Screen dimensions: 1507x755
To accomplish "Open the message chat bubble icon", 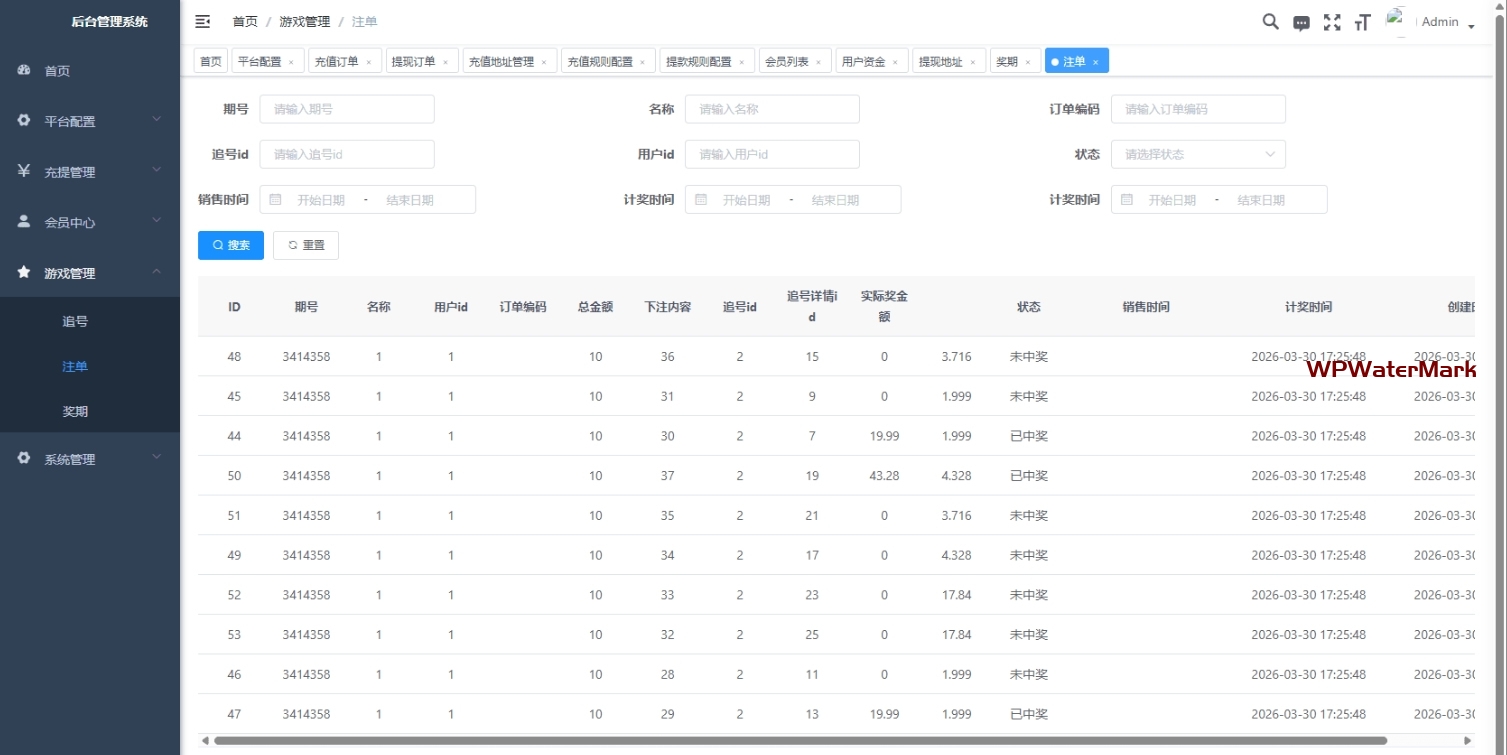I will pos(1301,23).
